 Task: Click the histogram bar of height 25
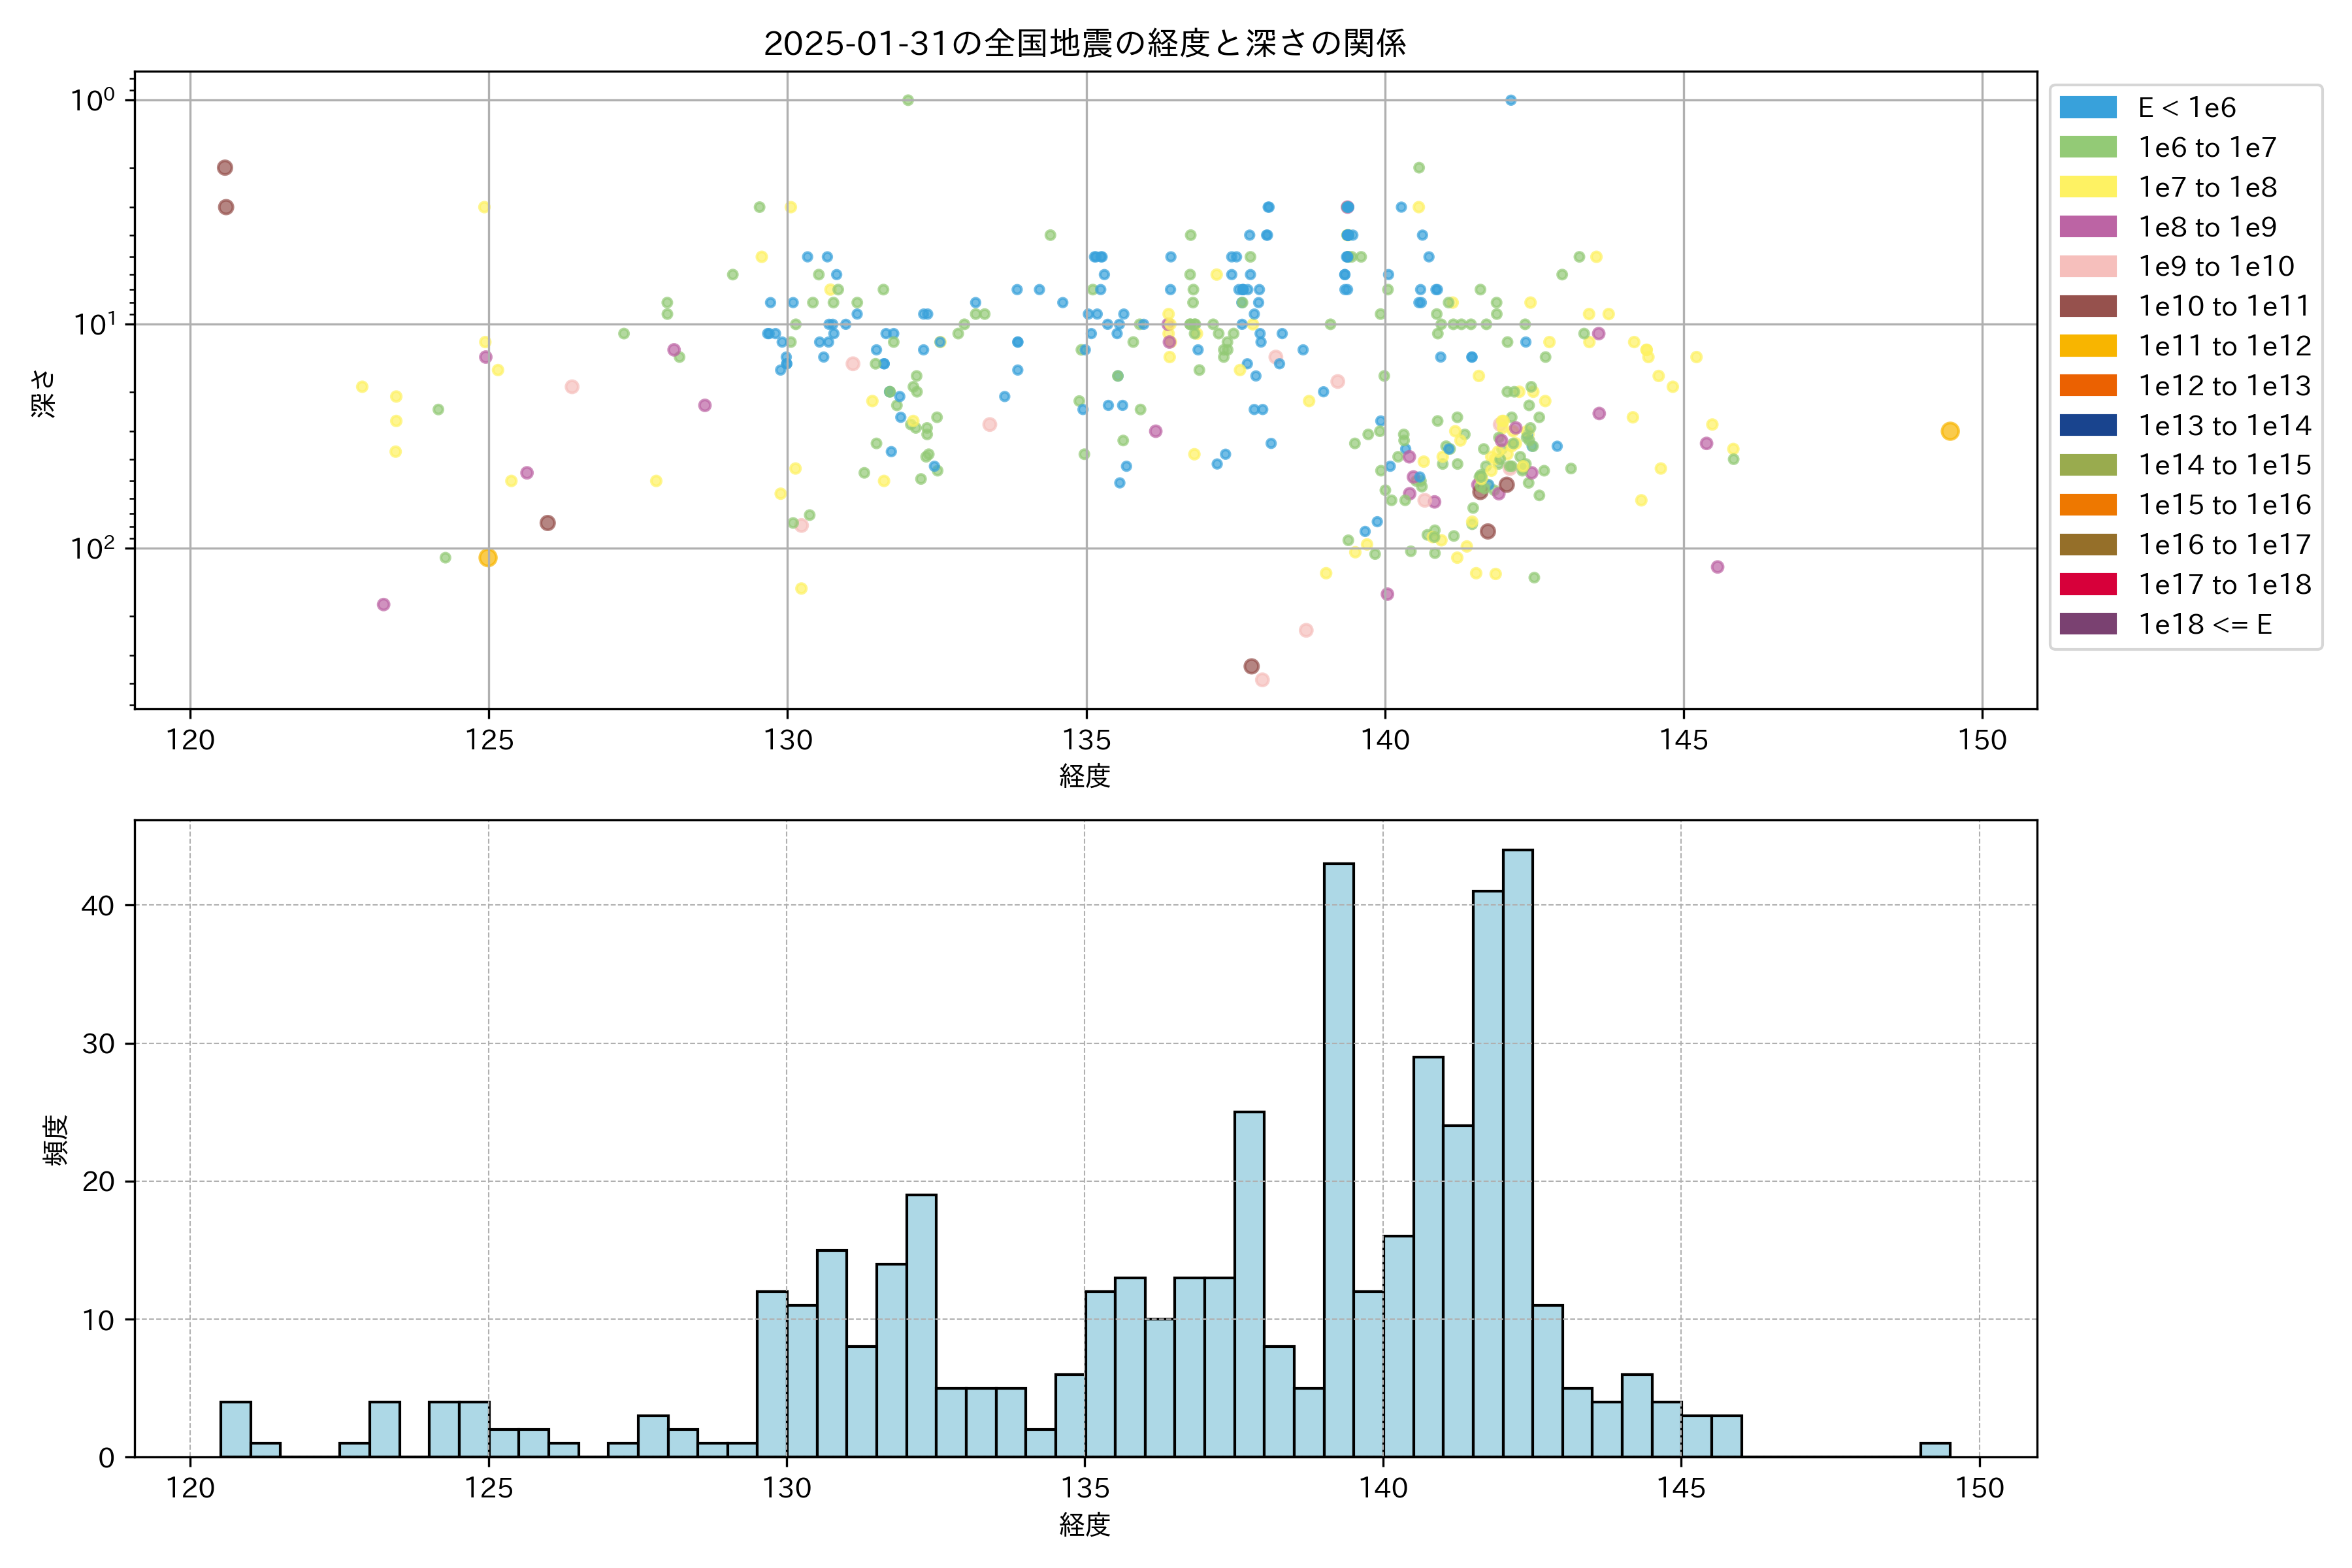coord(1249,1284)
